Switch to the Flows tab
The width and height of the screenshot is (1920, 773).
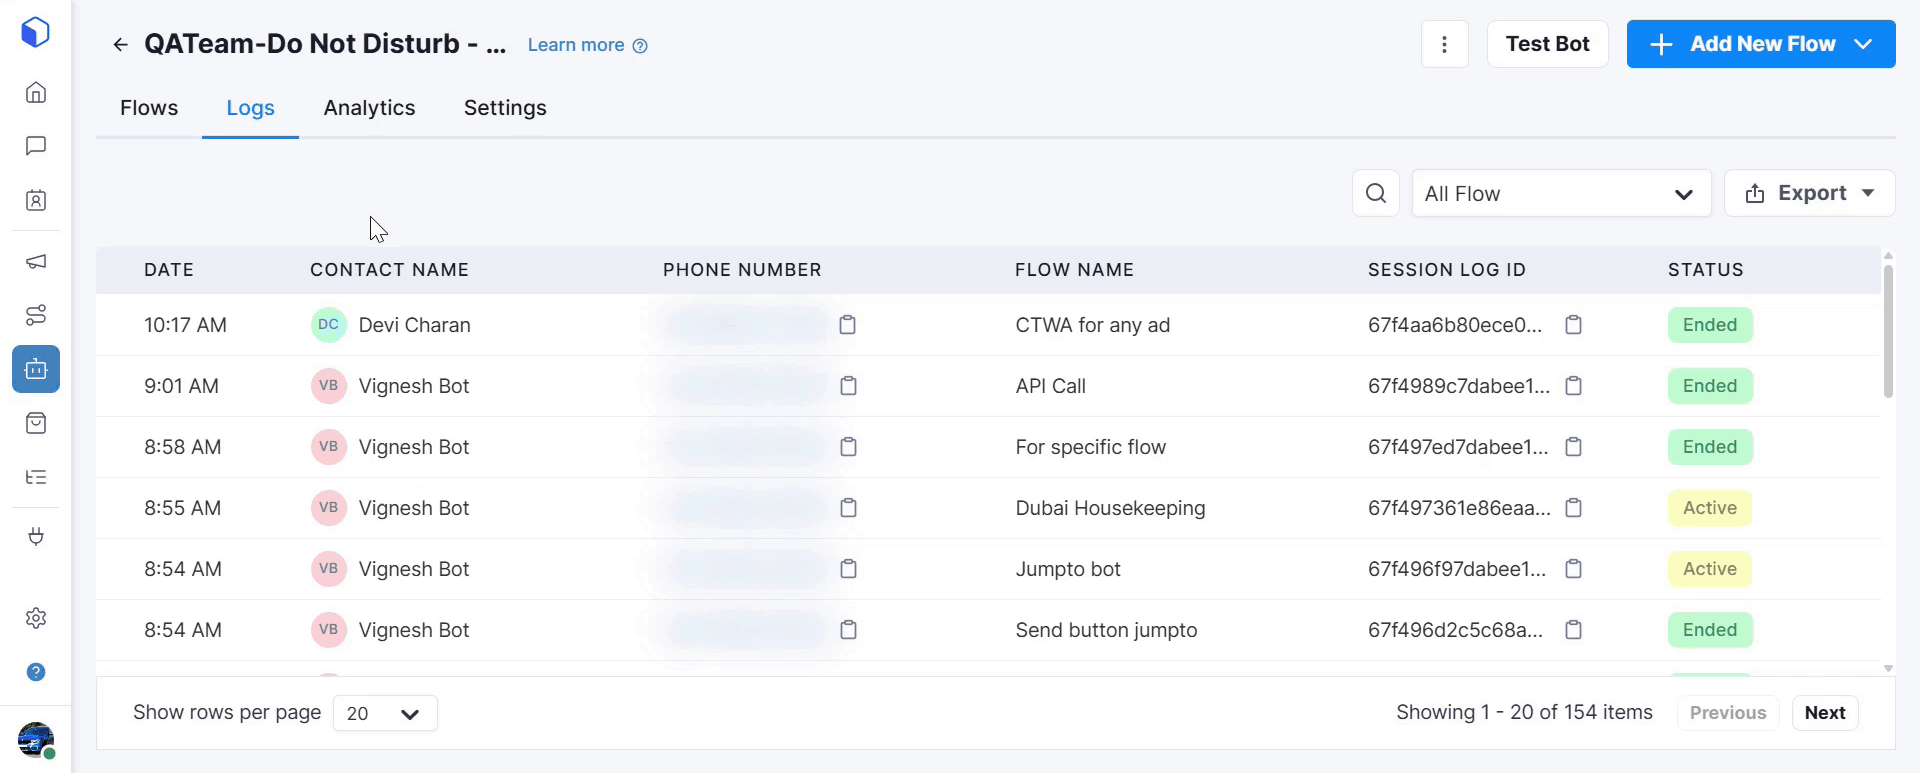(149, 108)
